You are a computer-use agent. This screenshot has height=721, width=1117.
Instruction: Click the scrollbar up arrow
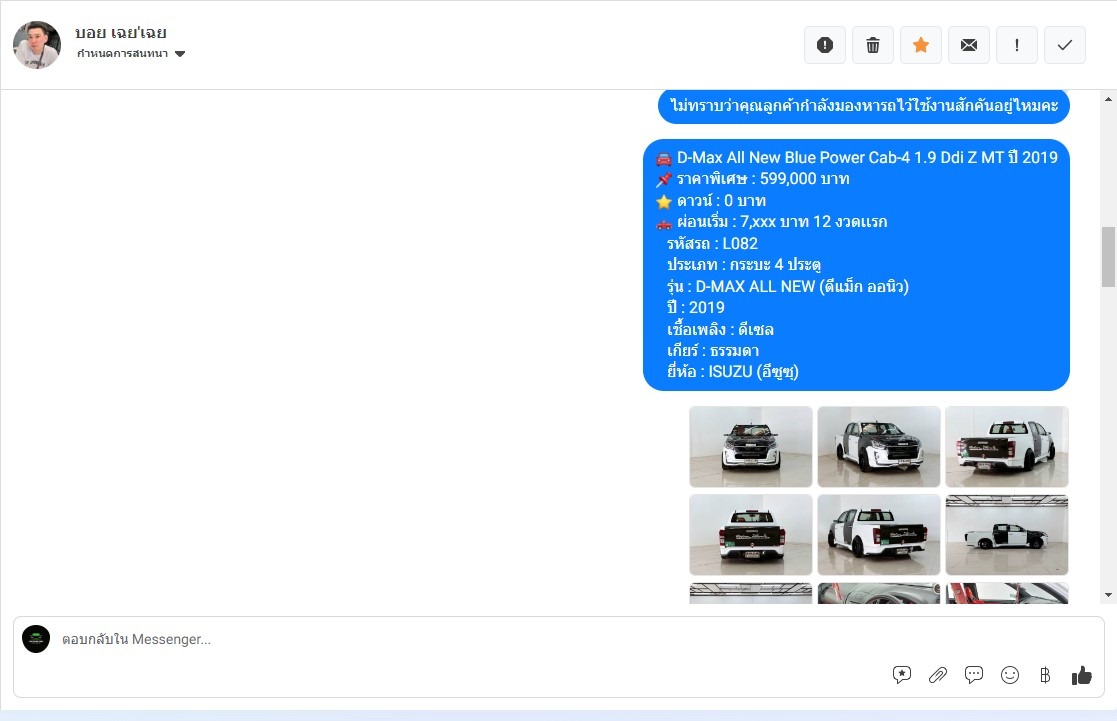coord(1108,99)
